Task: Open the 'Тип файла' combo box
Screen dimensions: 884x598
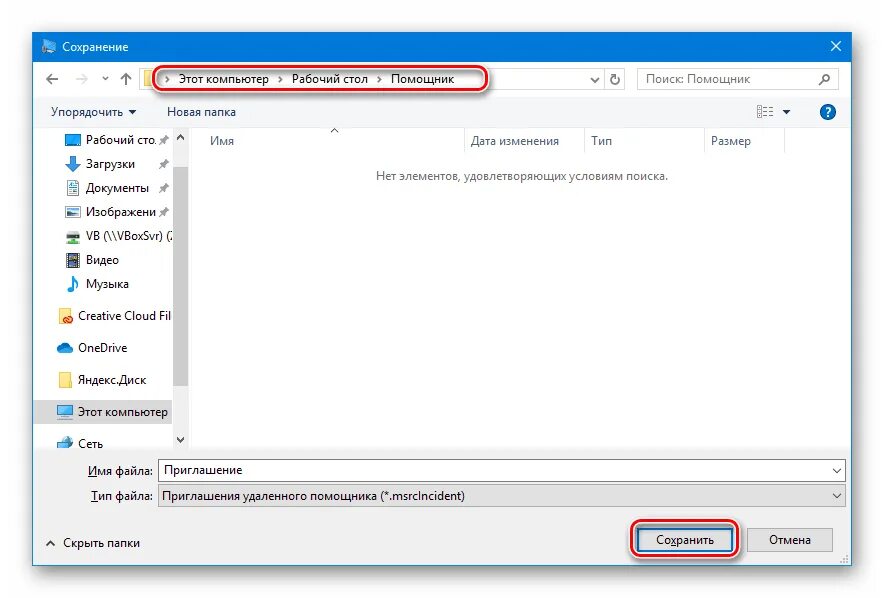Action: point(501,496)
